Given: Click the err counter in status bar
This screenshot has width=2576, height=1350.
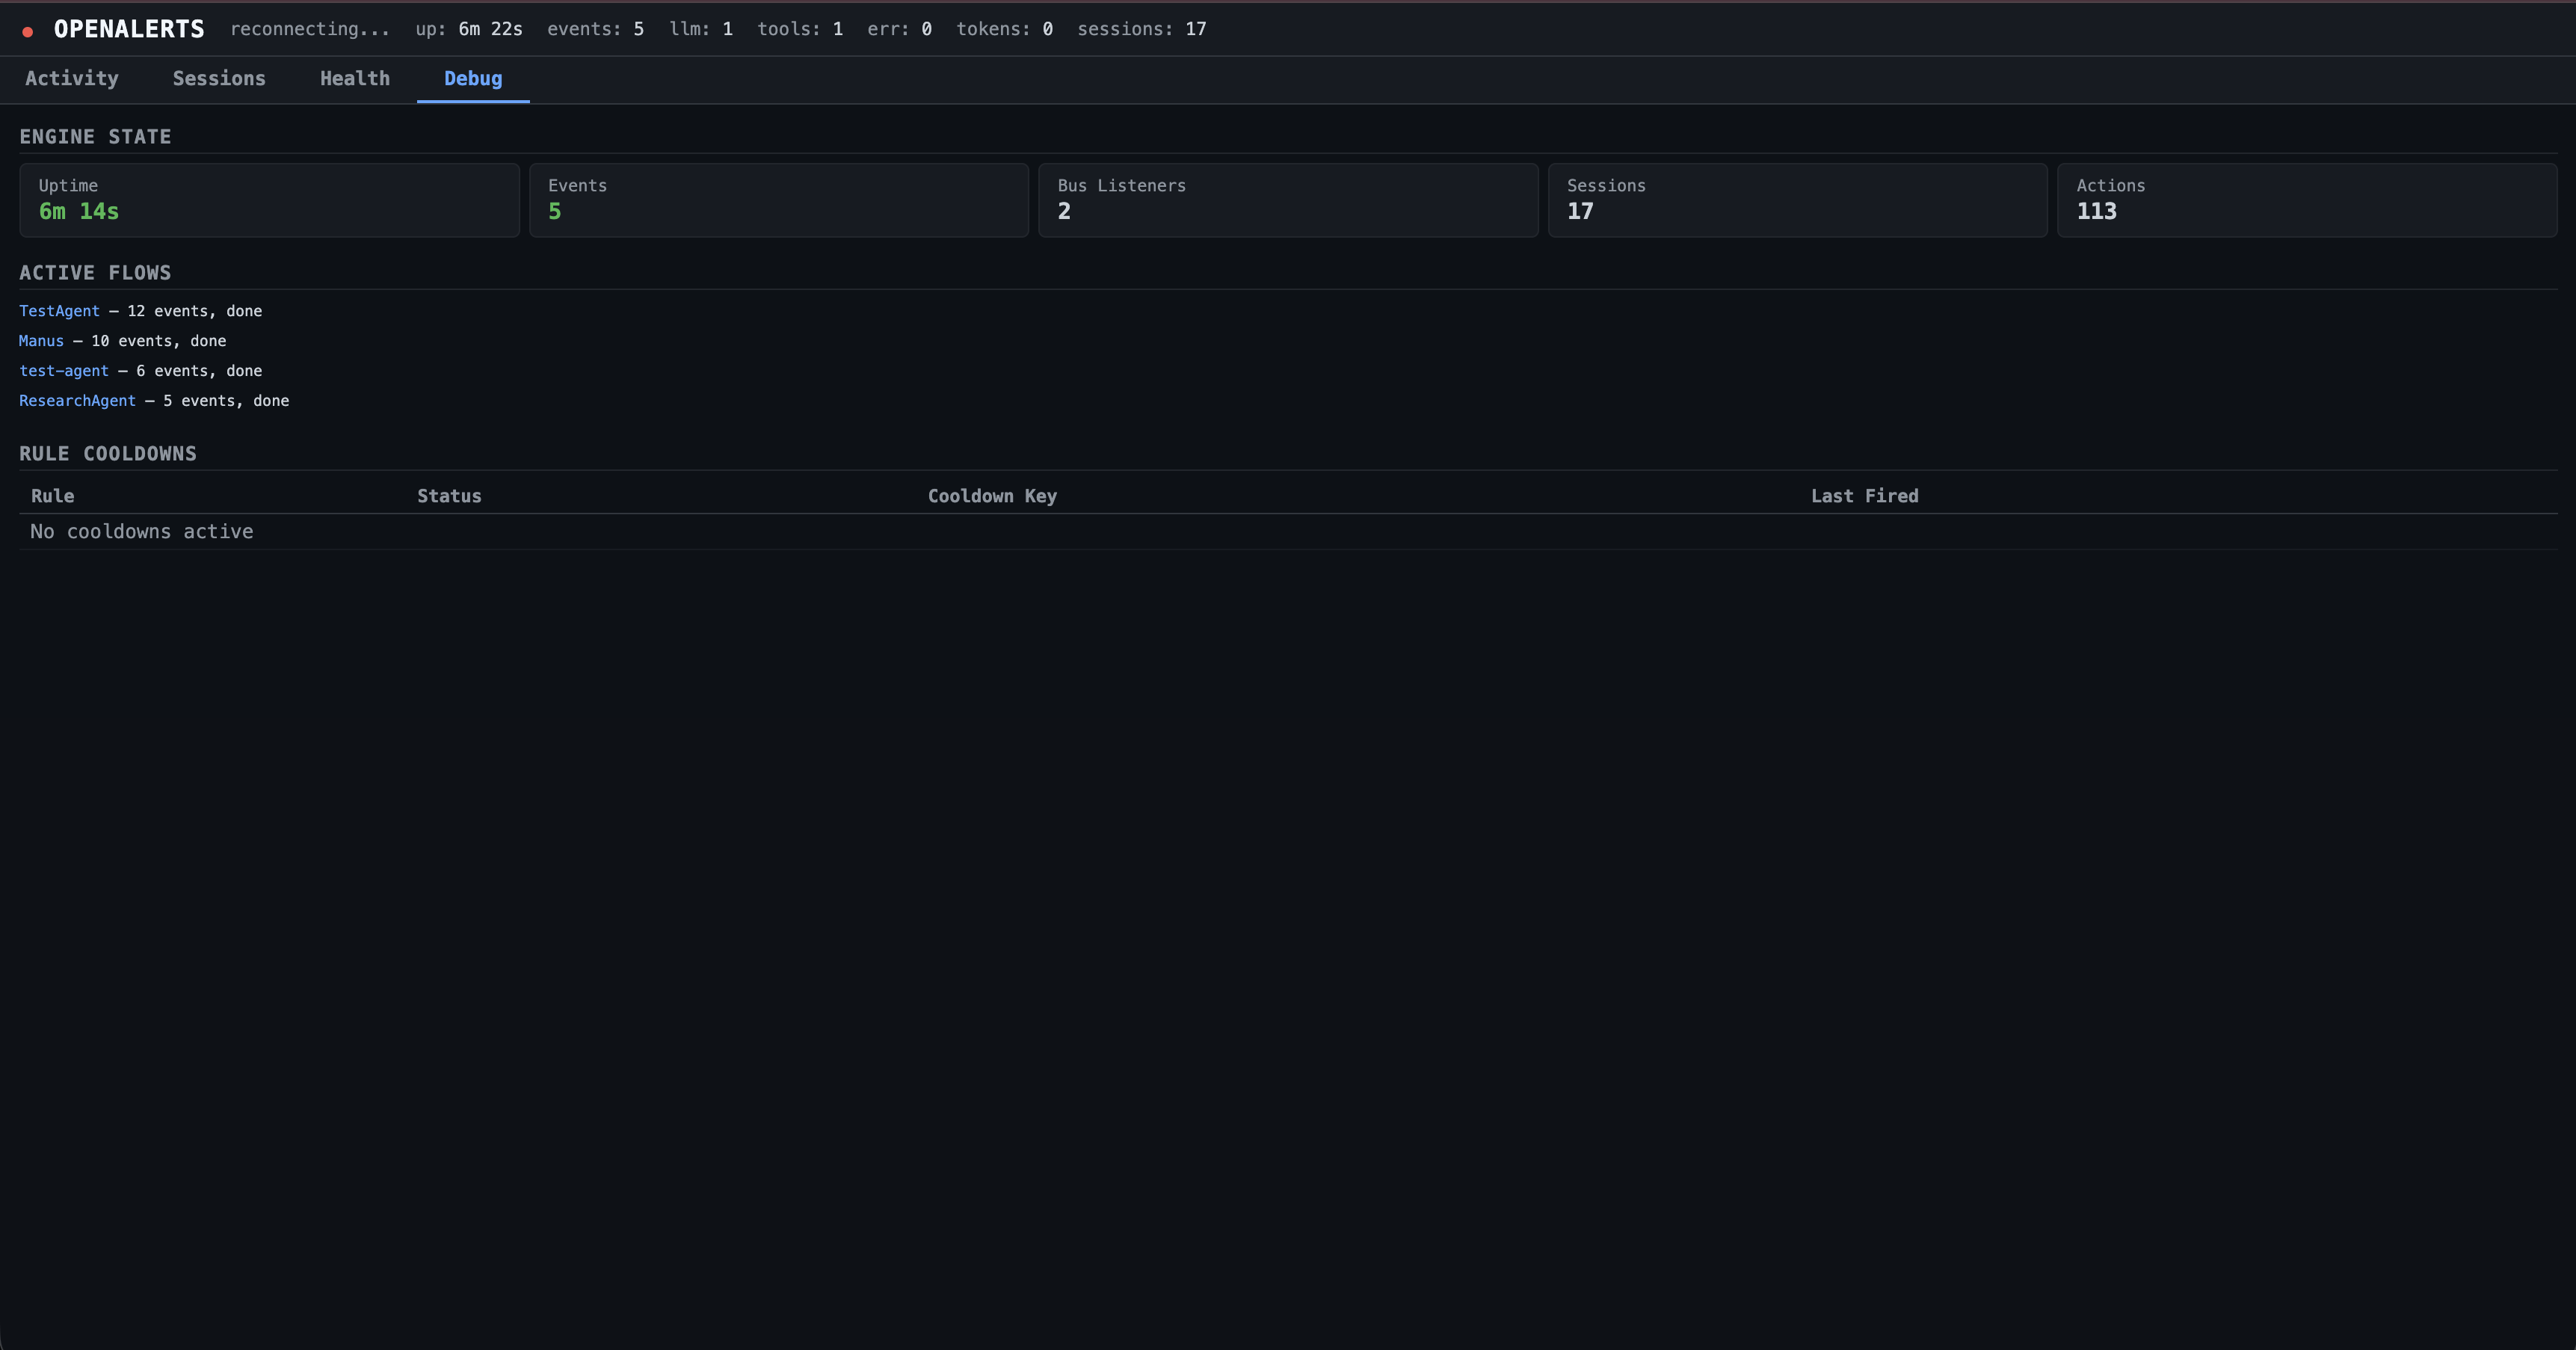Looking at the screenshot, I should click(x=899, y=29).
